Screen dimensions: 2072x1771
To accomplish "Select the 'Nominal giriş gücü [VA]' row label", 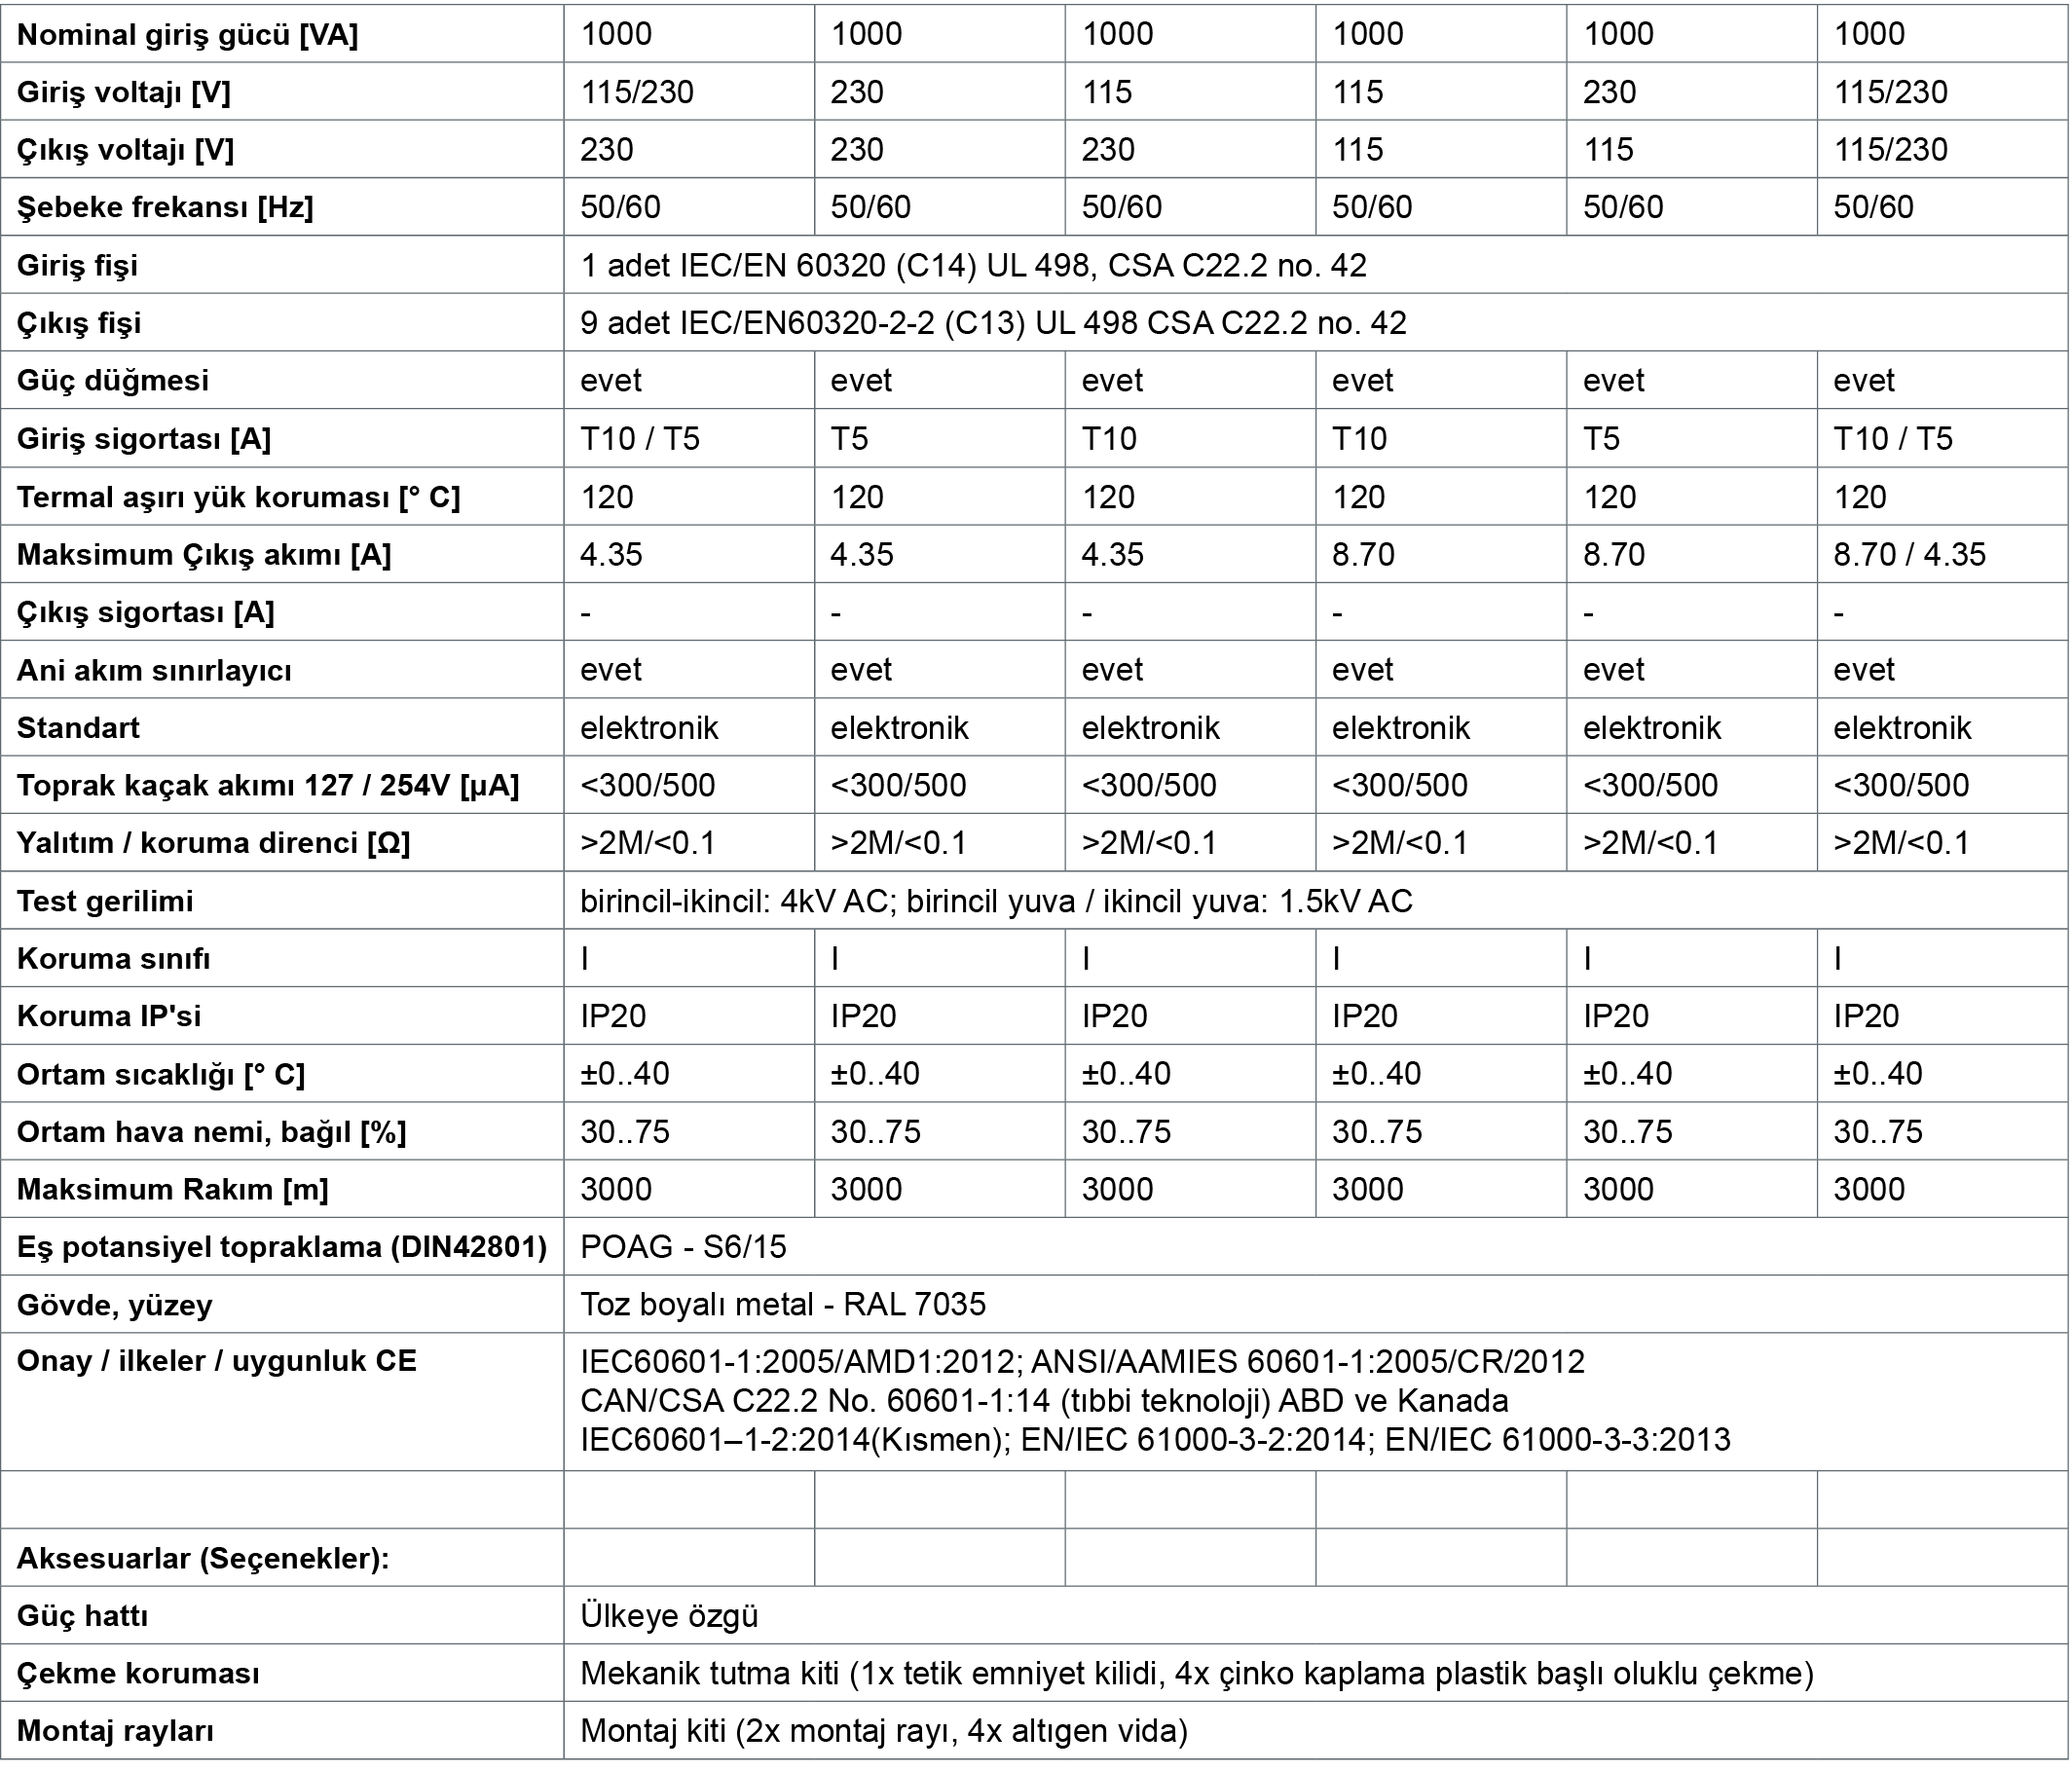I will click(187, 35).
